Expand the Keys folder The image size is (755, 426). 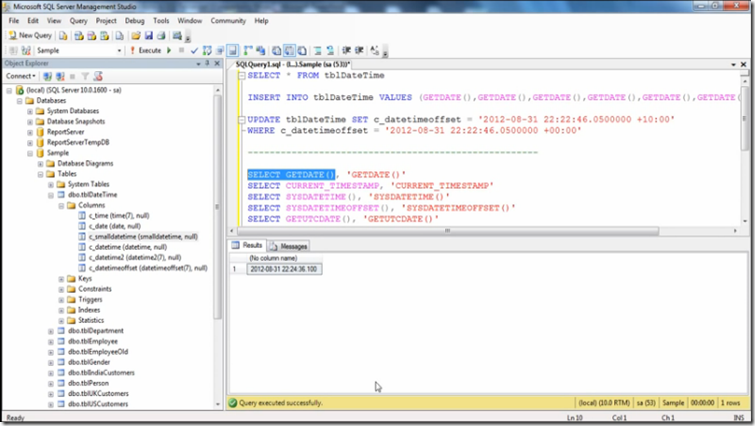(x=61, y=279)
